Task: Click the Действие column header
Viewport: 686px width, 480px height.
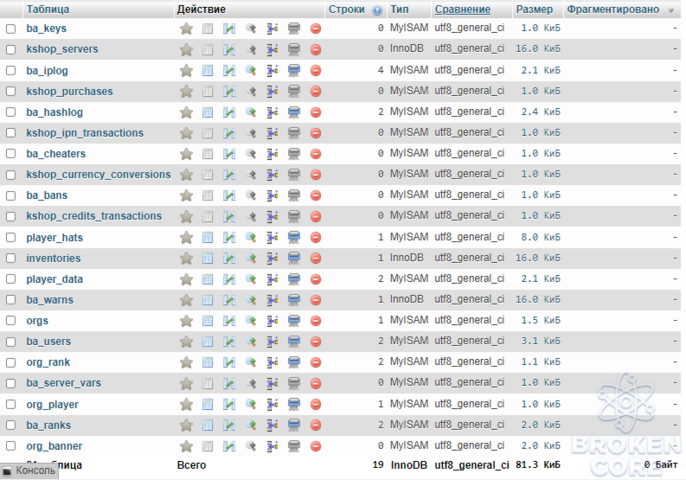Action: pyautogui.click(x=201, y=9)
